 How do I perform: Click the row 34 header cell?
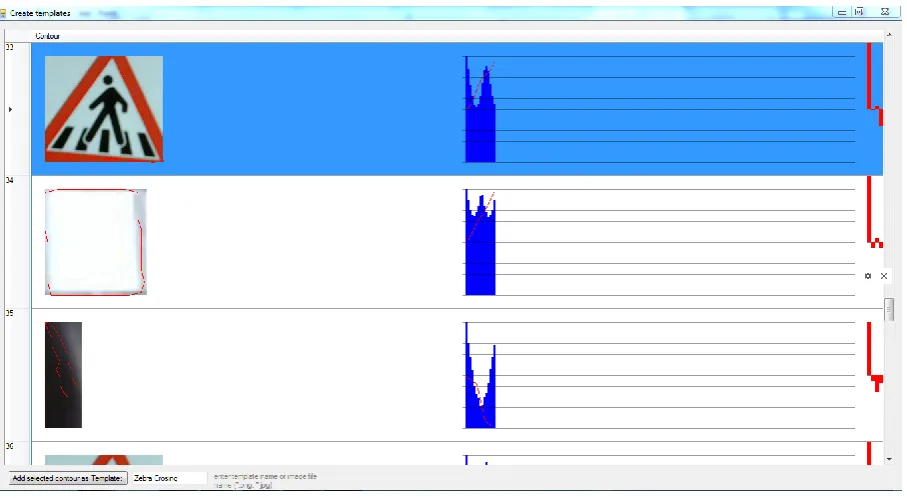point(17,242)
